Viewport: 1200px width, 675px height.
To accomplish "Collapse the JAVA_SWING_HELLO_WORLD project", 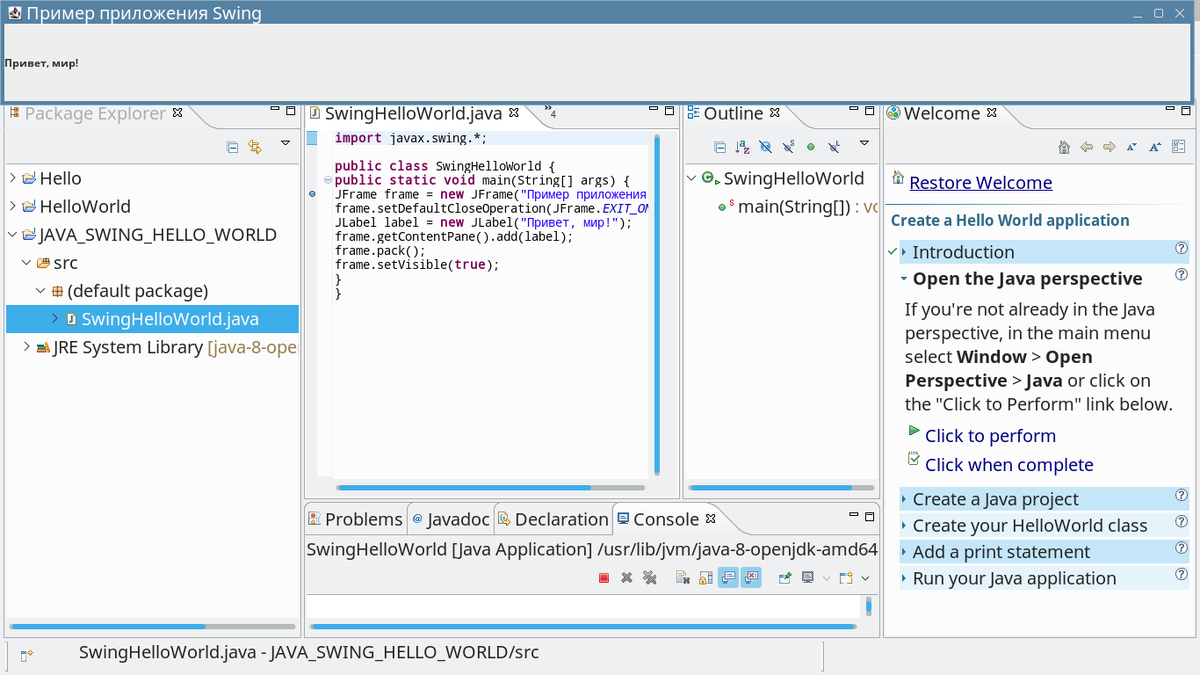I will click(x=12, y=235).
